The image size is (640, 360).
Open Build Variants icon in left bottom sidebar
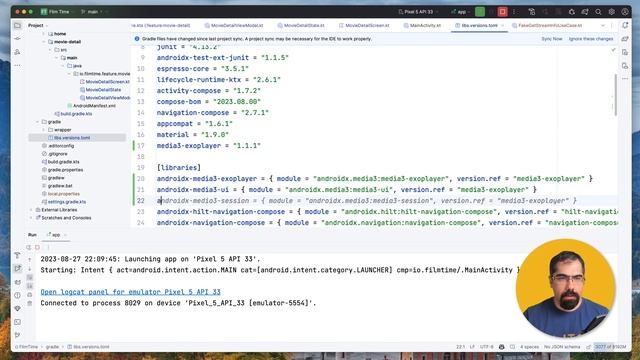coord(18,256)
